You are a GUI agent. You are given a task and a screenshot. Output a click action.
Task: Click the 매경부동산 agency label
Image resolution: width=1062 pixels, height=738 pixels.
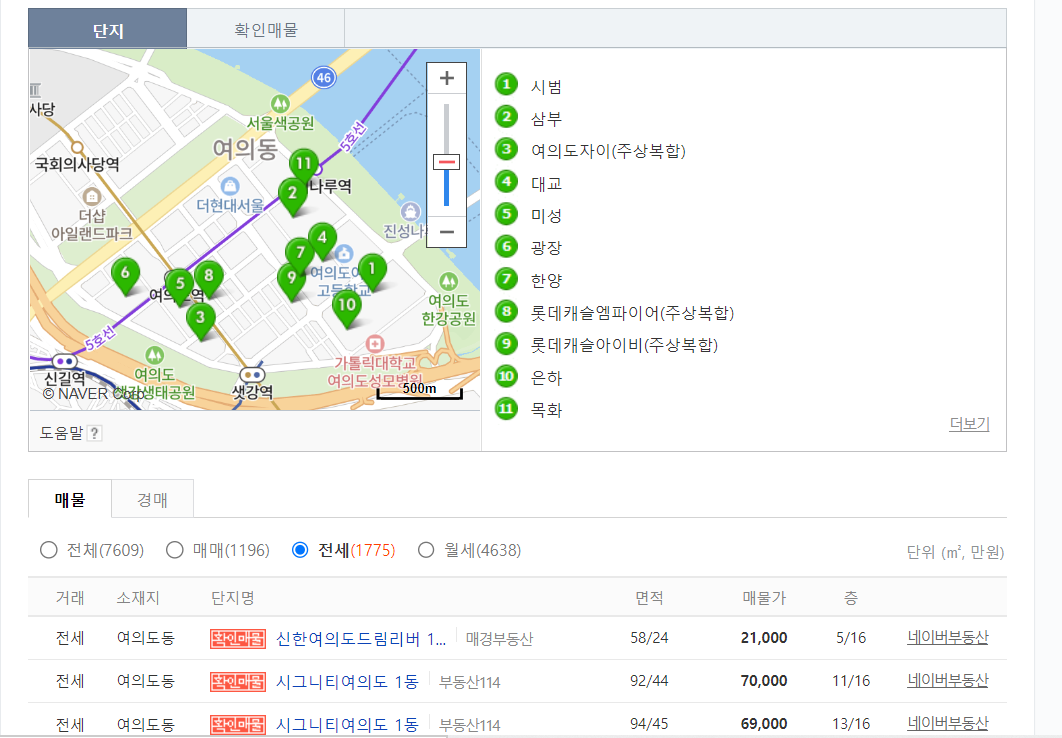pos(499,638)
